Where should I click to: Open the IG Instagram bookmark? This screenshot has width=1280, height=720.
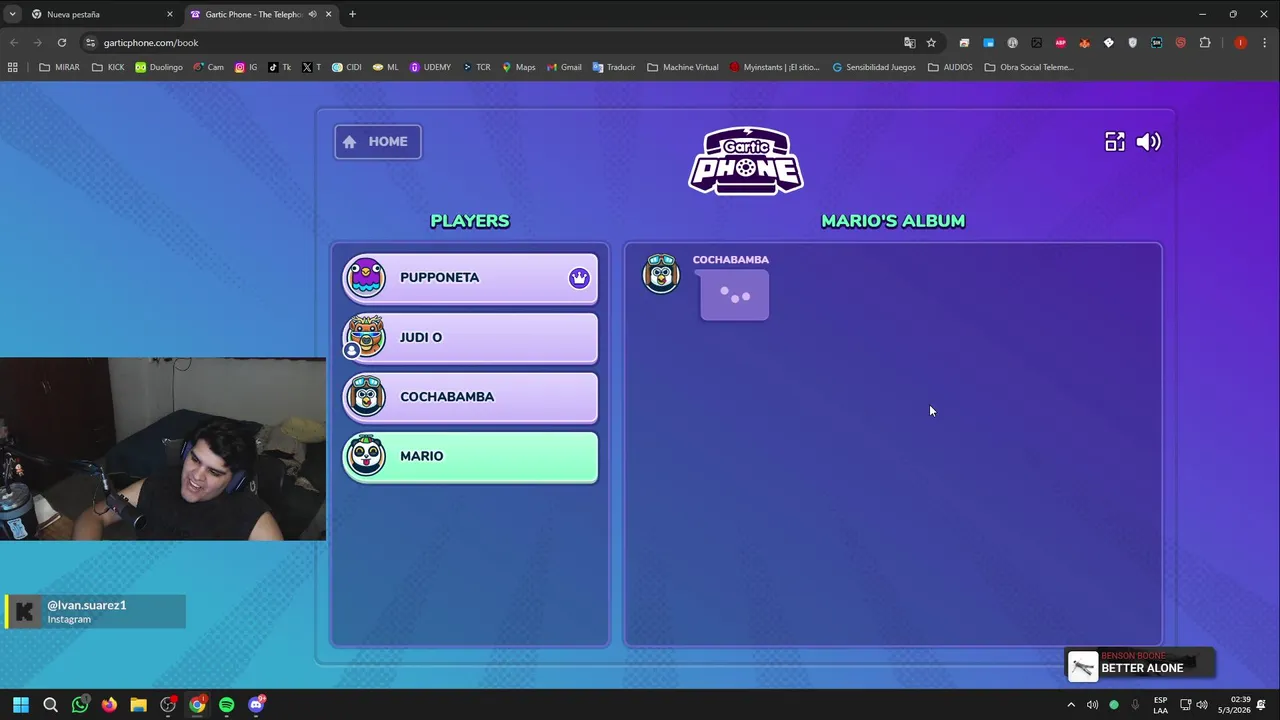click(246, 67)
